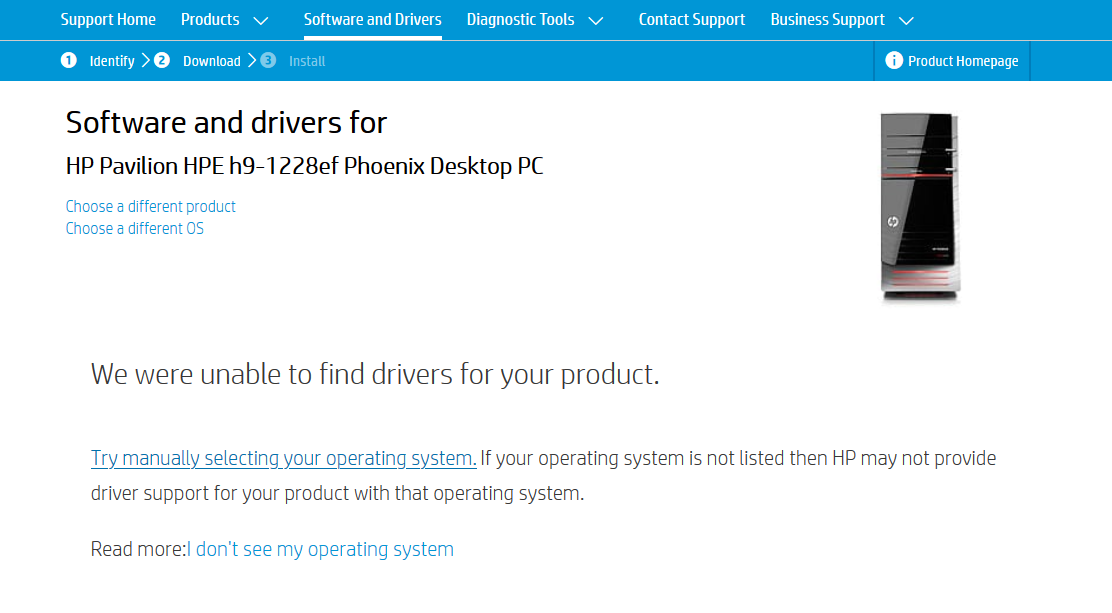Open I don't see my operating system
Screen dimensions: 1112x613
(322, 549)
